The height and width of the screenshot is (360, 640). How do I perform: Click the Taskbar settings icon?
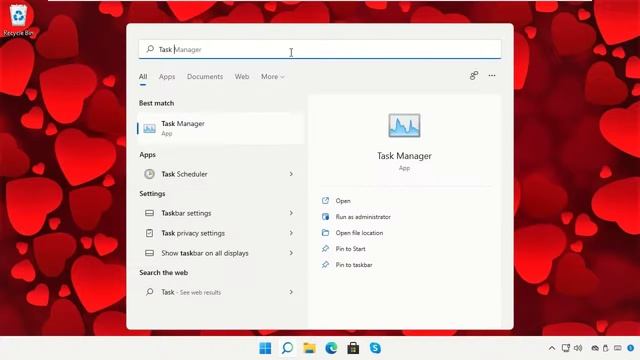click(149, 213)
